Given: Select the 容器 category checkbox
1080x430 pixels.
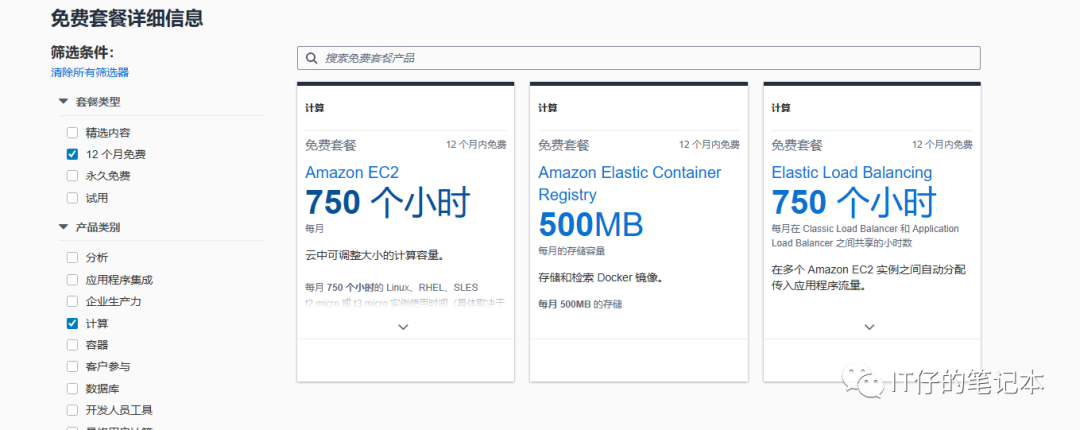Looking at the screenshot, I should [x=72, y=345].
